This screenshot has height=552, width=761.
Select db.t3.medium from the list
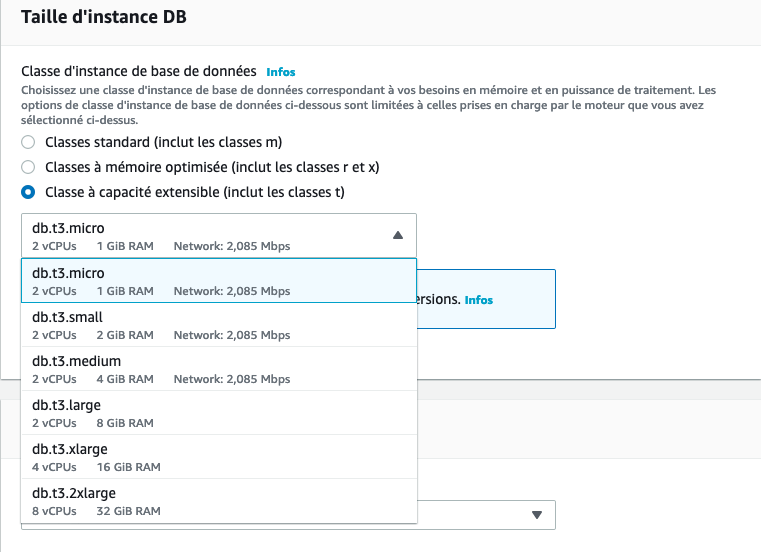[218, 368]
